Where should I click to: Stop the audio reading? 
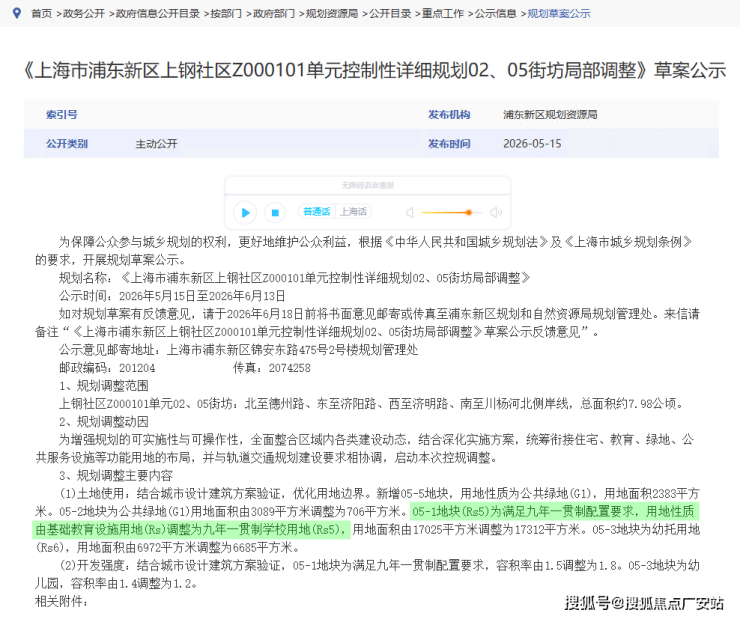point(275,212)
